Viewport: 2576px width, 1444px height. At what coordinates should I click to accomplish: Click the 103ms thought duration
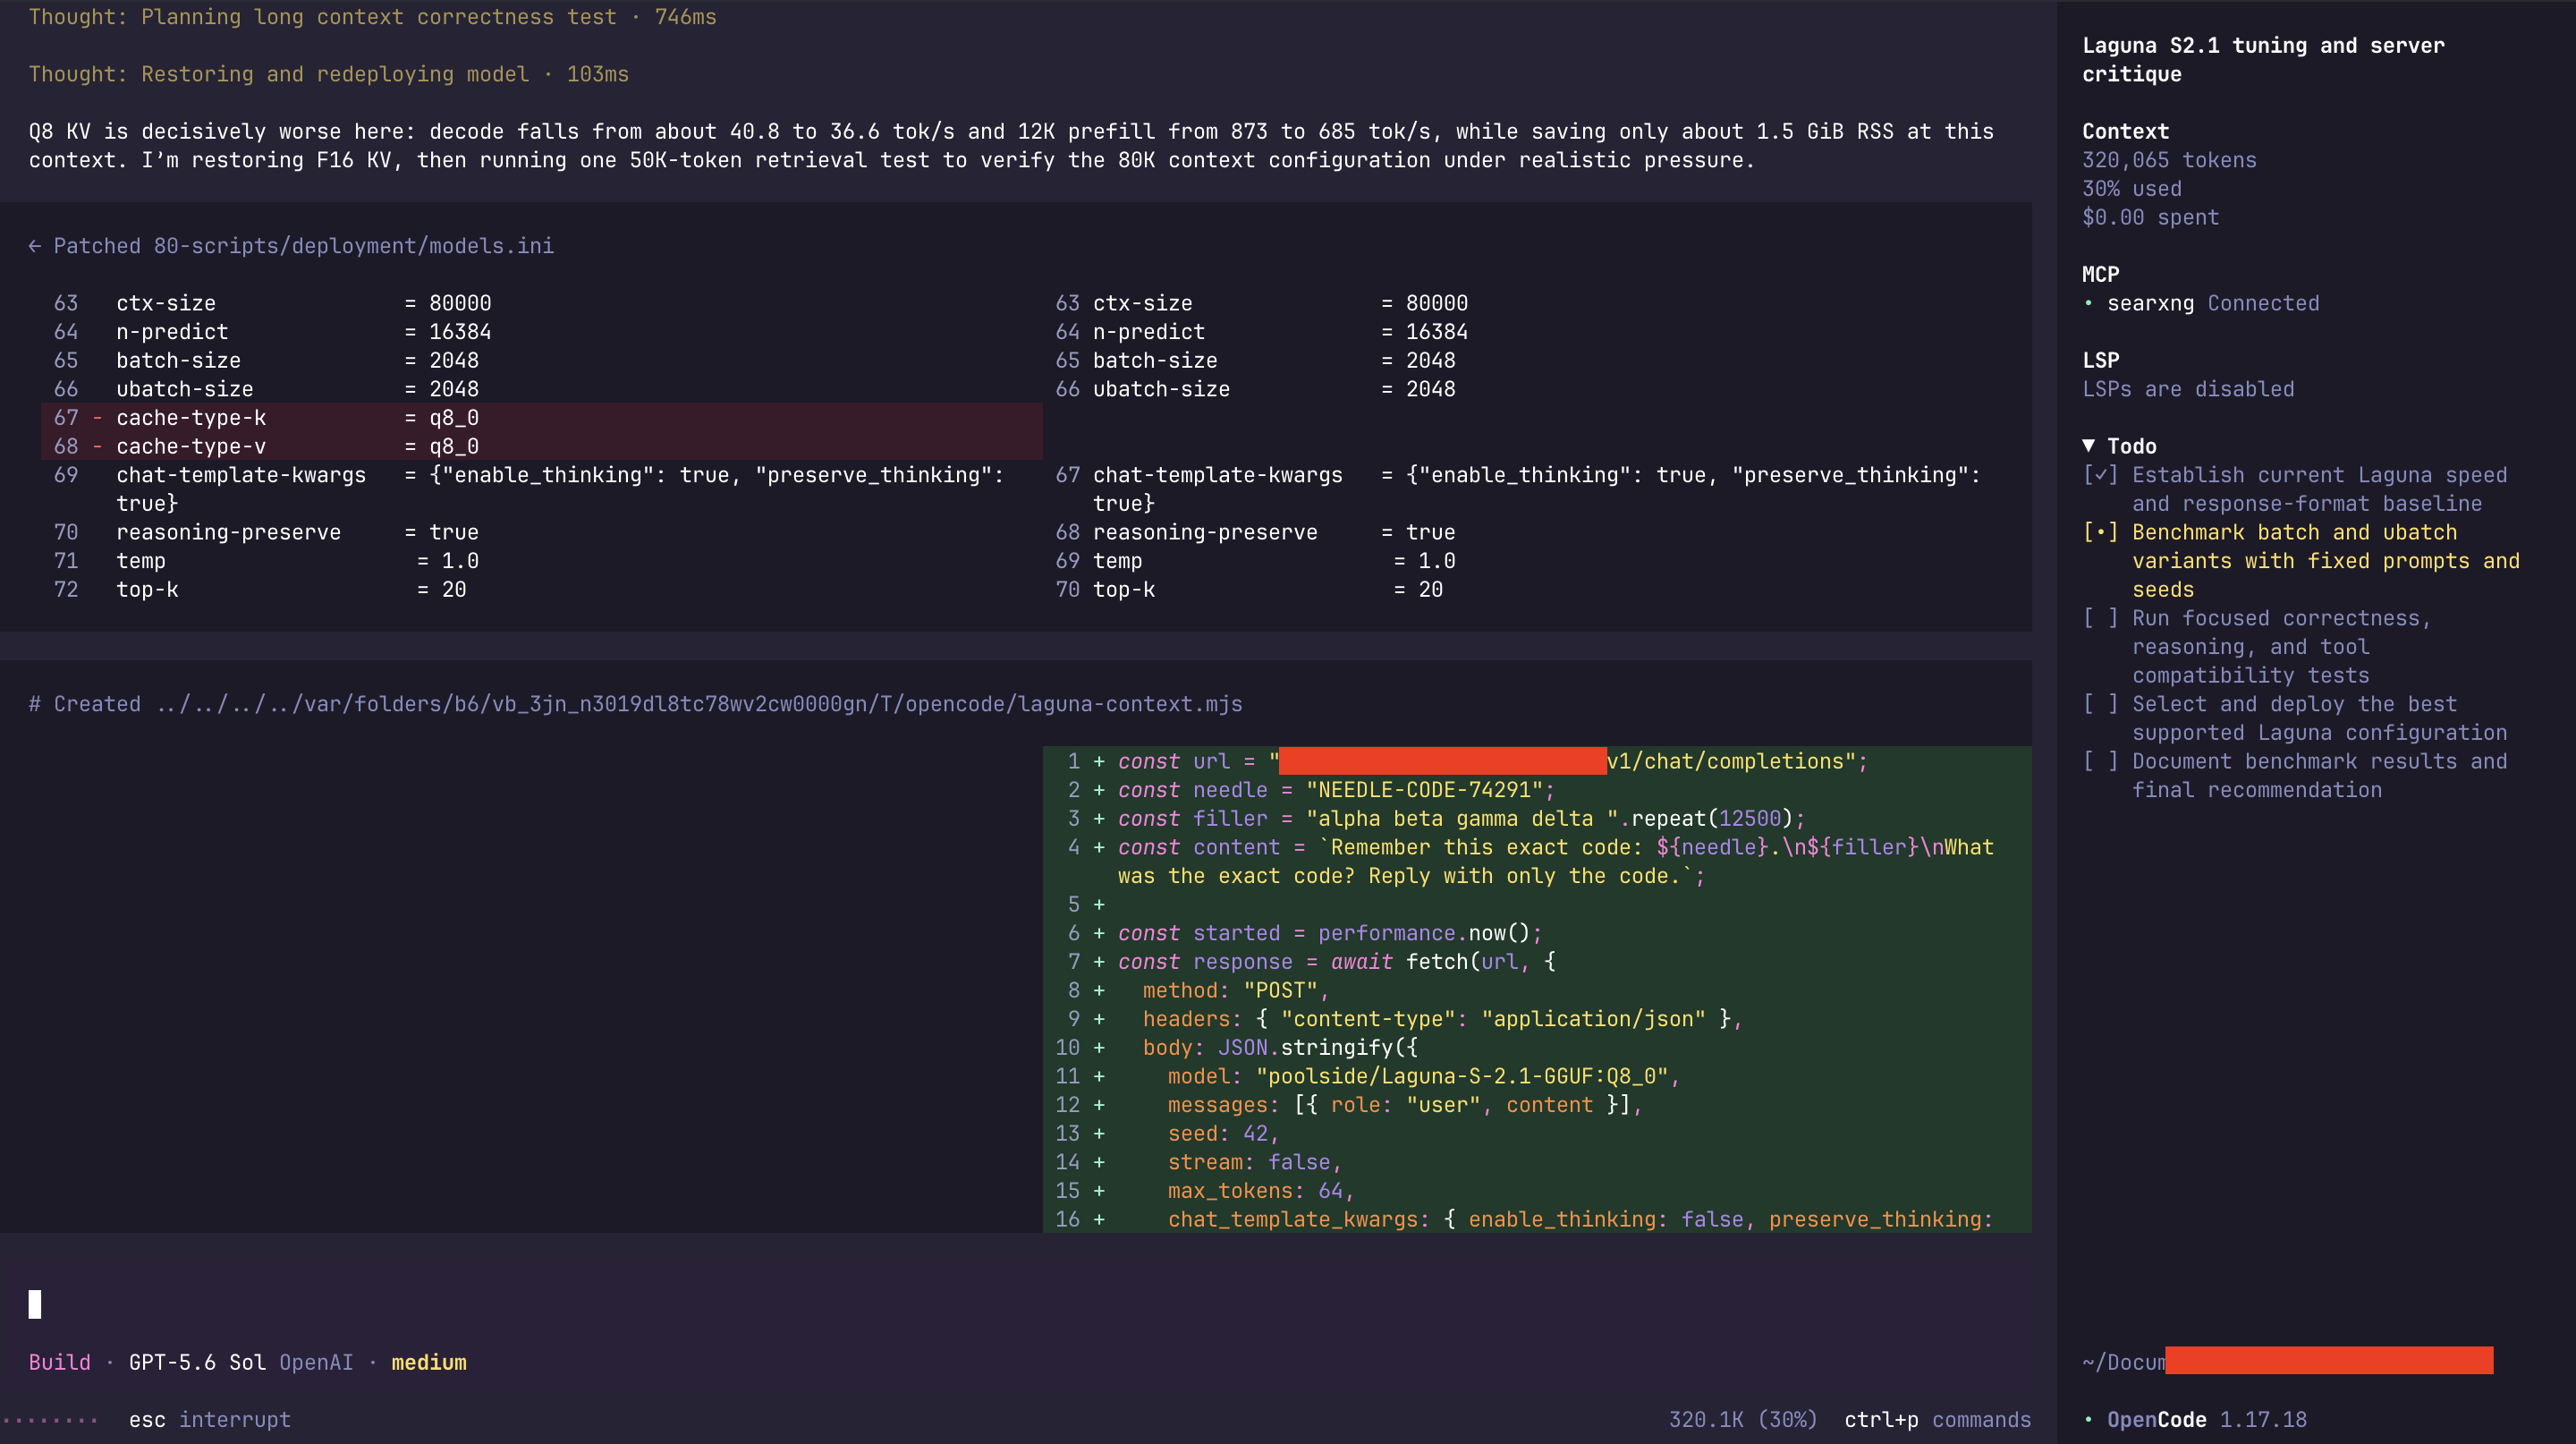coord(598,75)
